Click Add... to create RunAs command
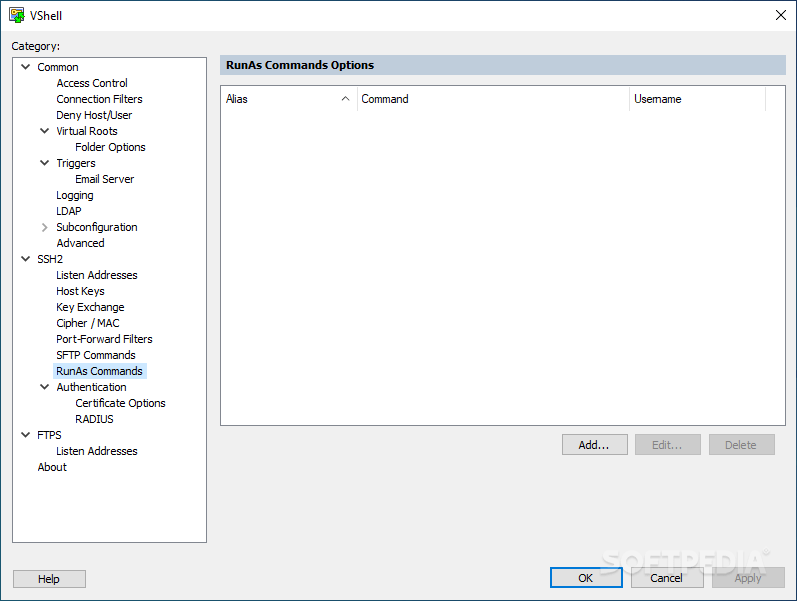The height and width of the screenshot is (601, 797). (595, 445)
